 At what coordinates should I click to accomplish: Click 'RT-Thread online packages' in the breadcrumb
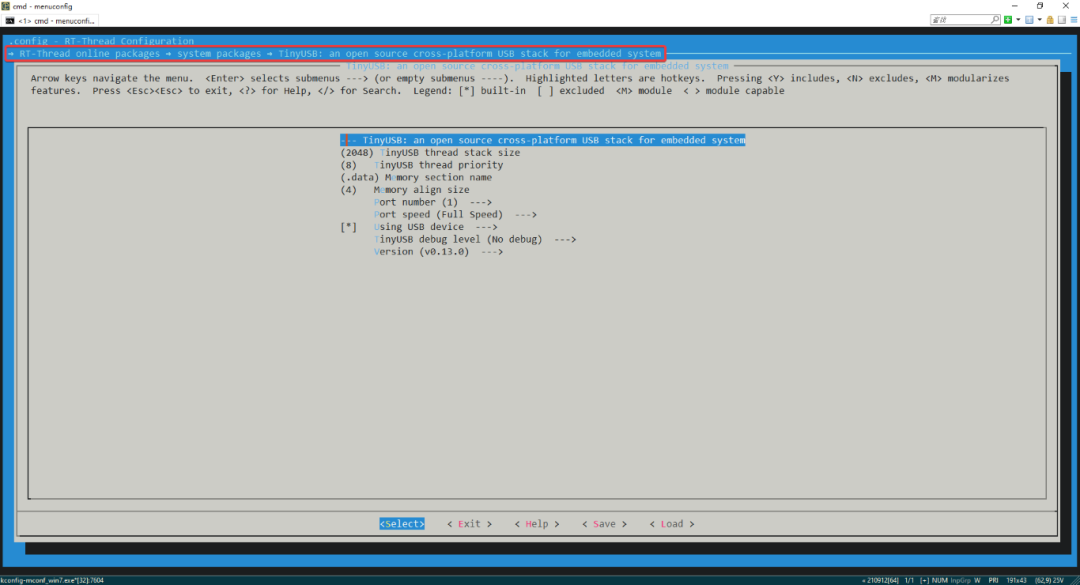pos(90,53)
